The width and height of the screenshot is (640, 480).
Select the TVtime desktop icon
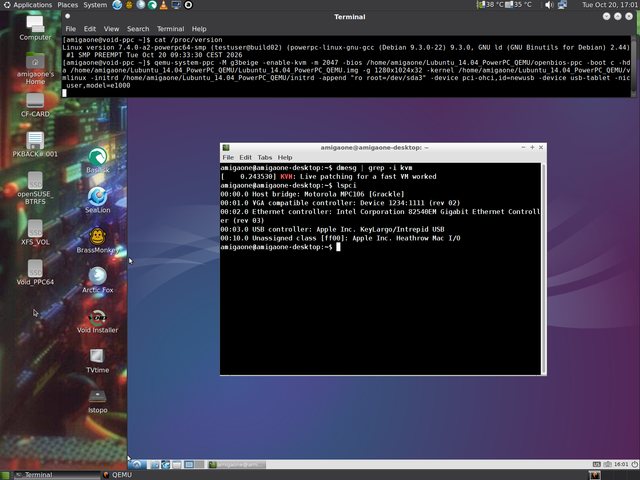tap(98, 360)
